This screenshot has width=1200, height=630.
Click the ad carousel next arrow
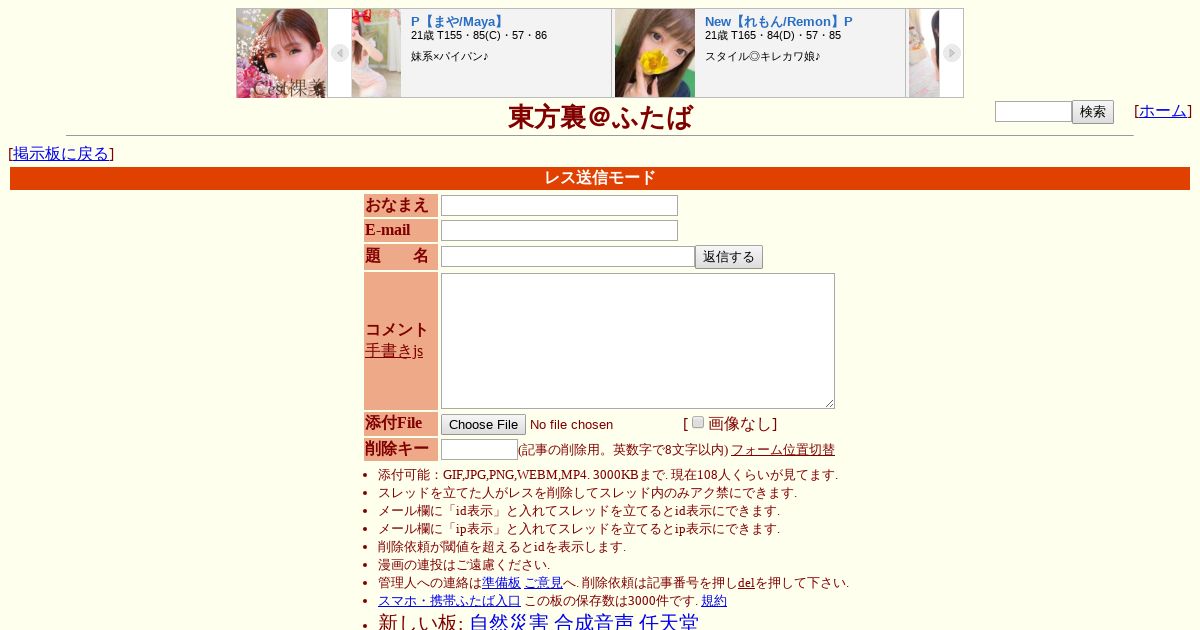click(x=952, y=53)
